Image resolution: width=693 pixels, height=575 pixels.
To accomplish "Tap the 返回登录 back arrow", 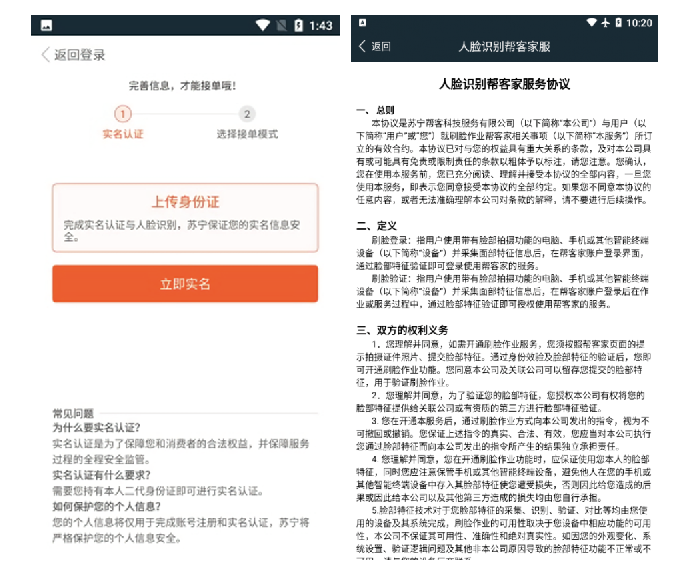I will tap(45, 55).
